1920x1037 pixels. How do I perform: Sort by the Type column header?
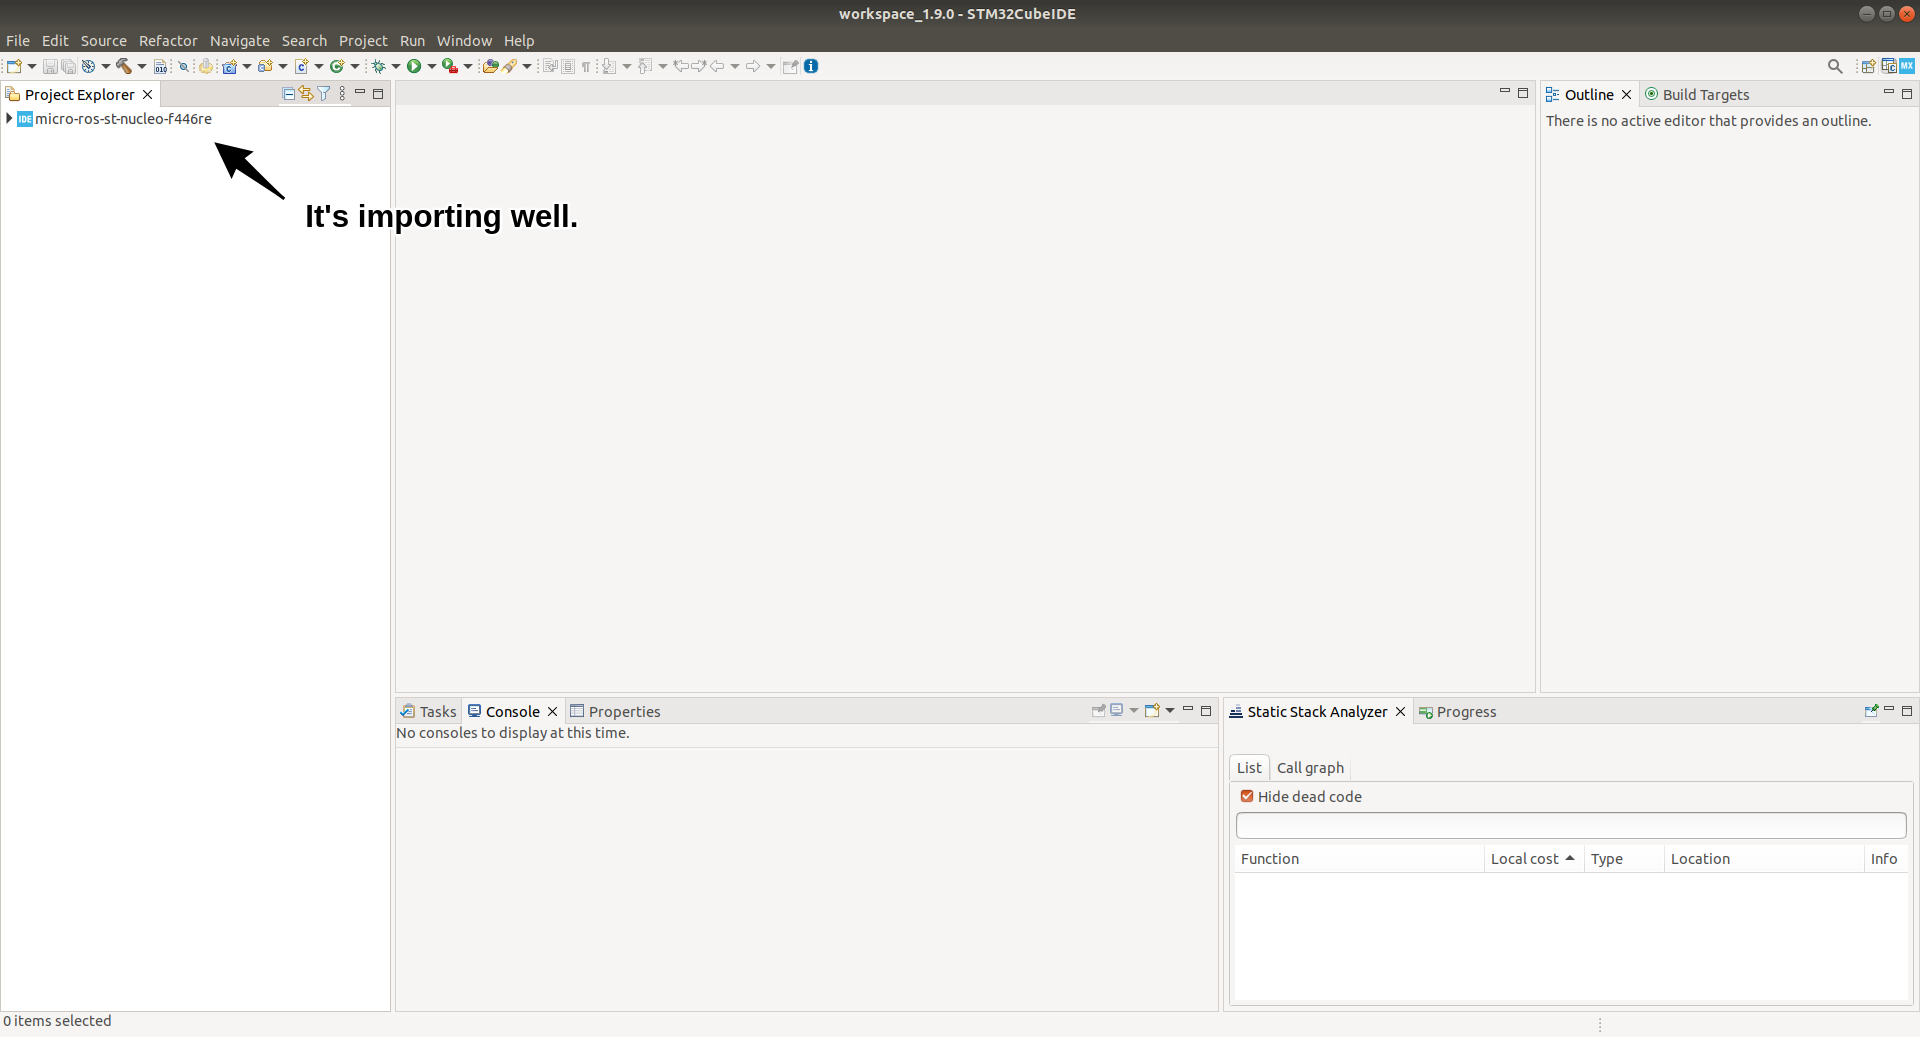1624,859
